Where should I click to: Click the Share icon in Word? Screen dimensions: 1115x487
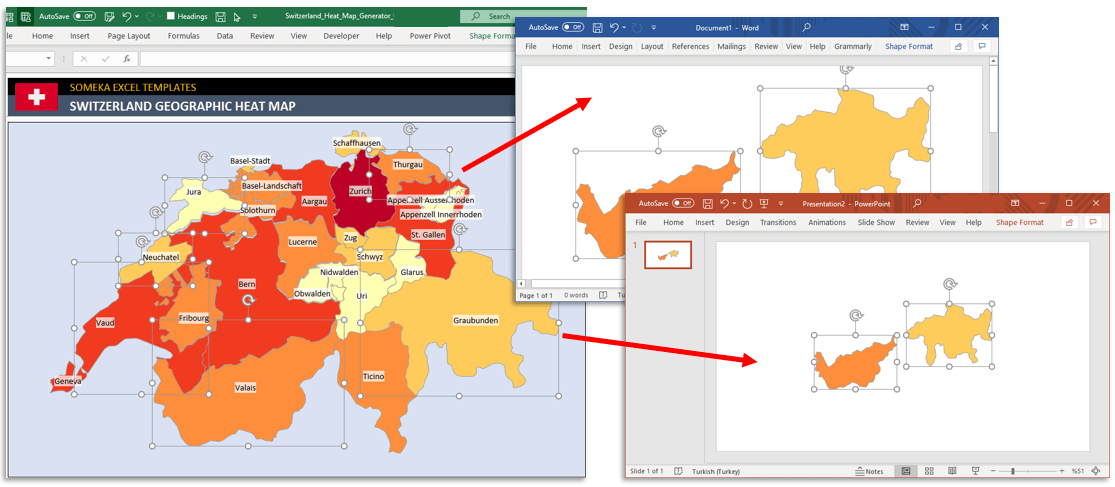(x=959, y=46)
